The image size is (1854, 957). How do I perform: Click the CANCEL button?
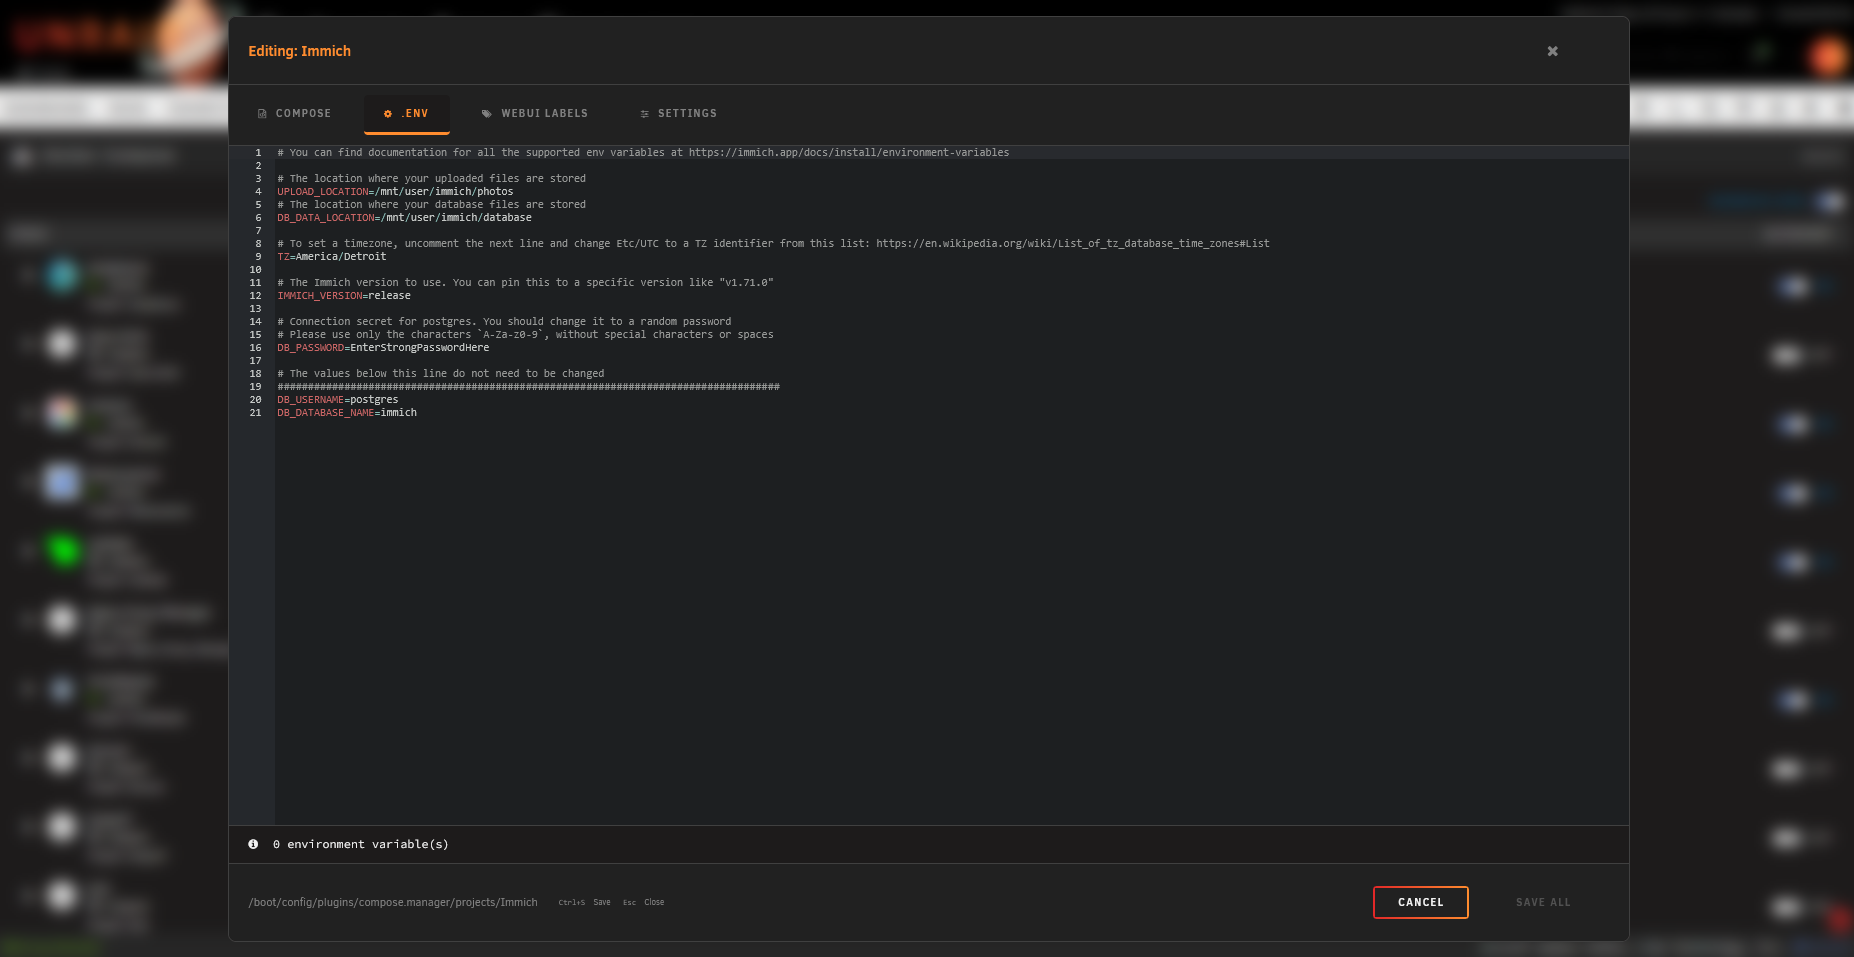click(x=1421, y=903)
